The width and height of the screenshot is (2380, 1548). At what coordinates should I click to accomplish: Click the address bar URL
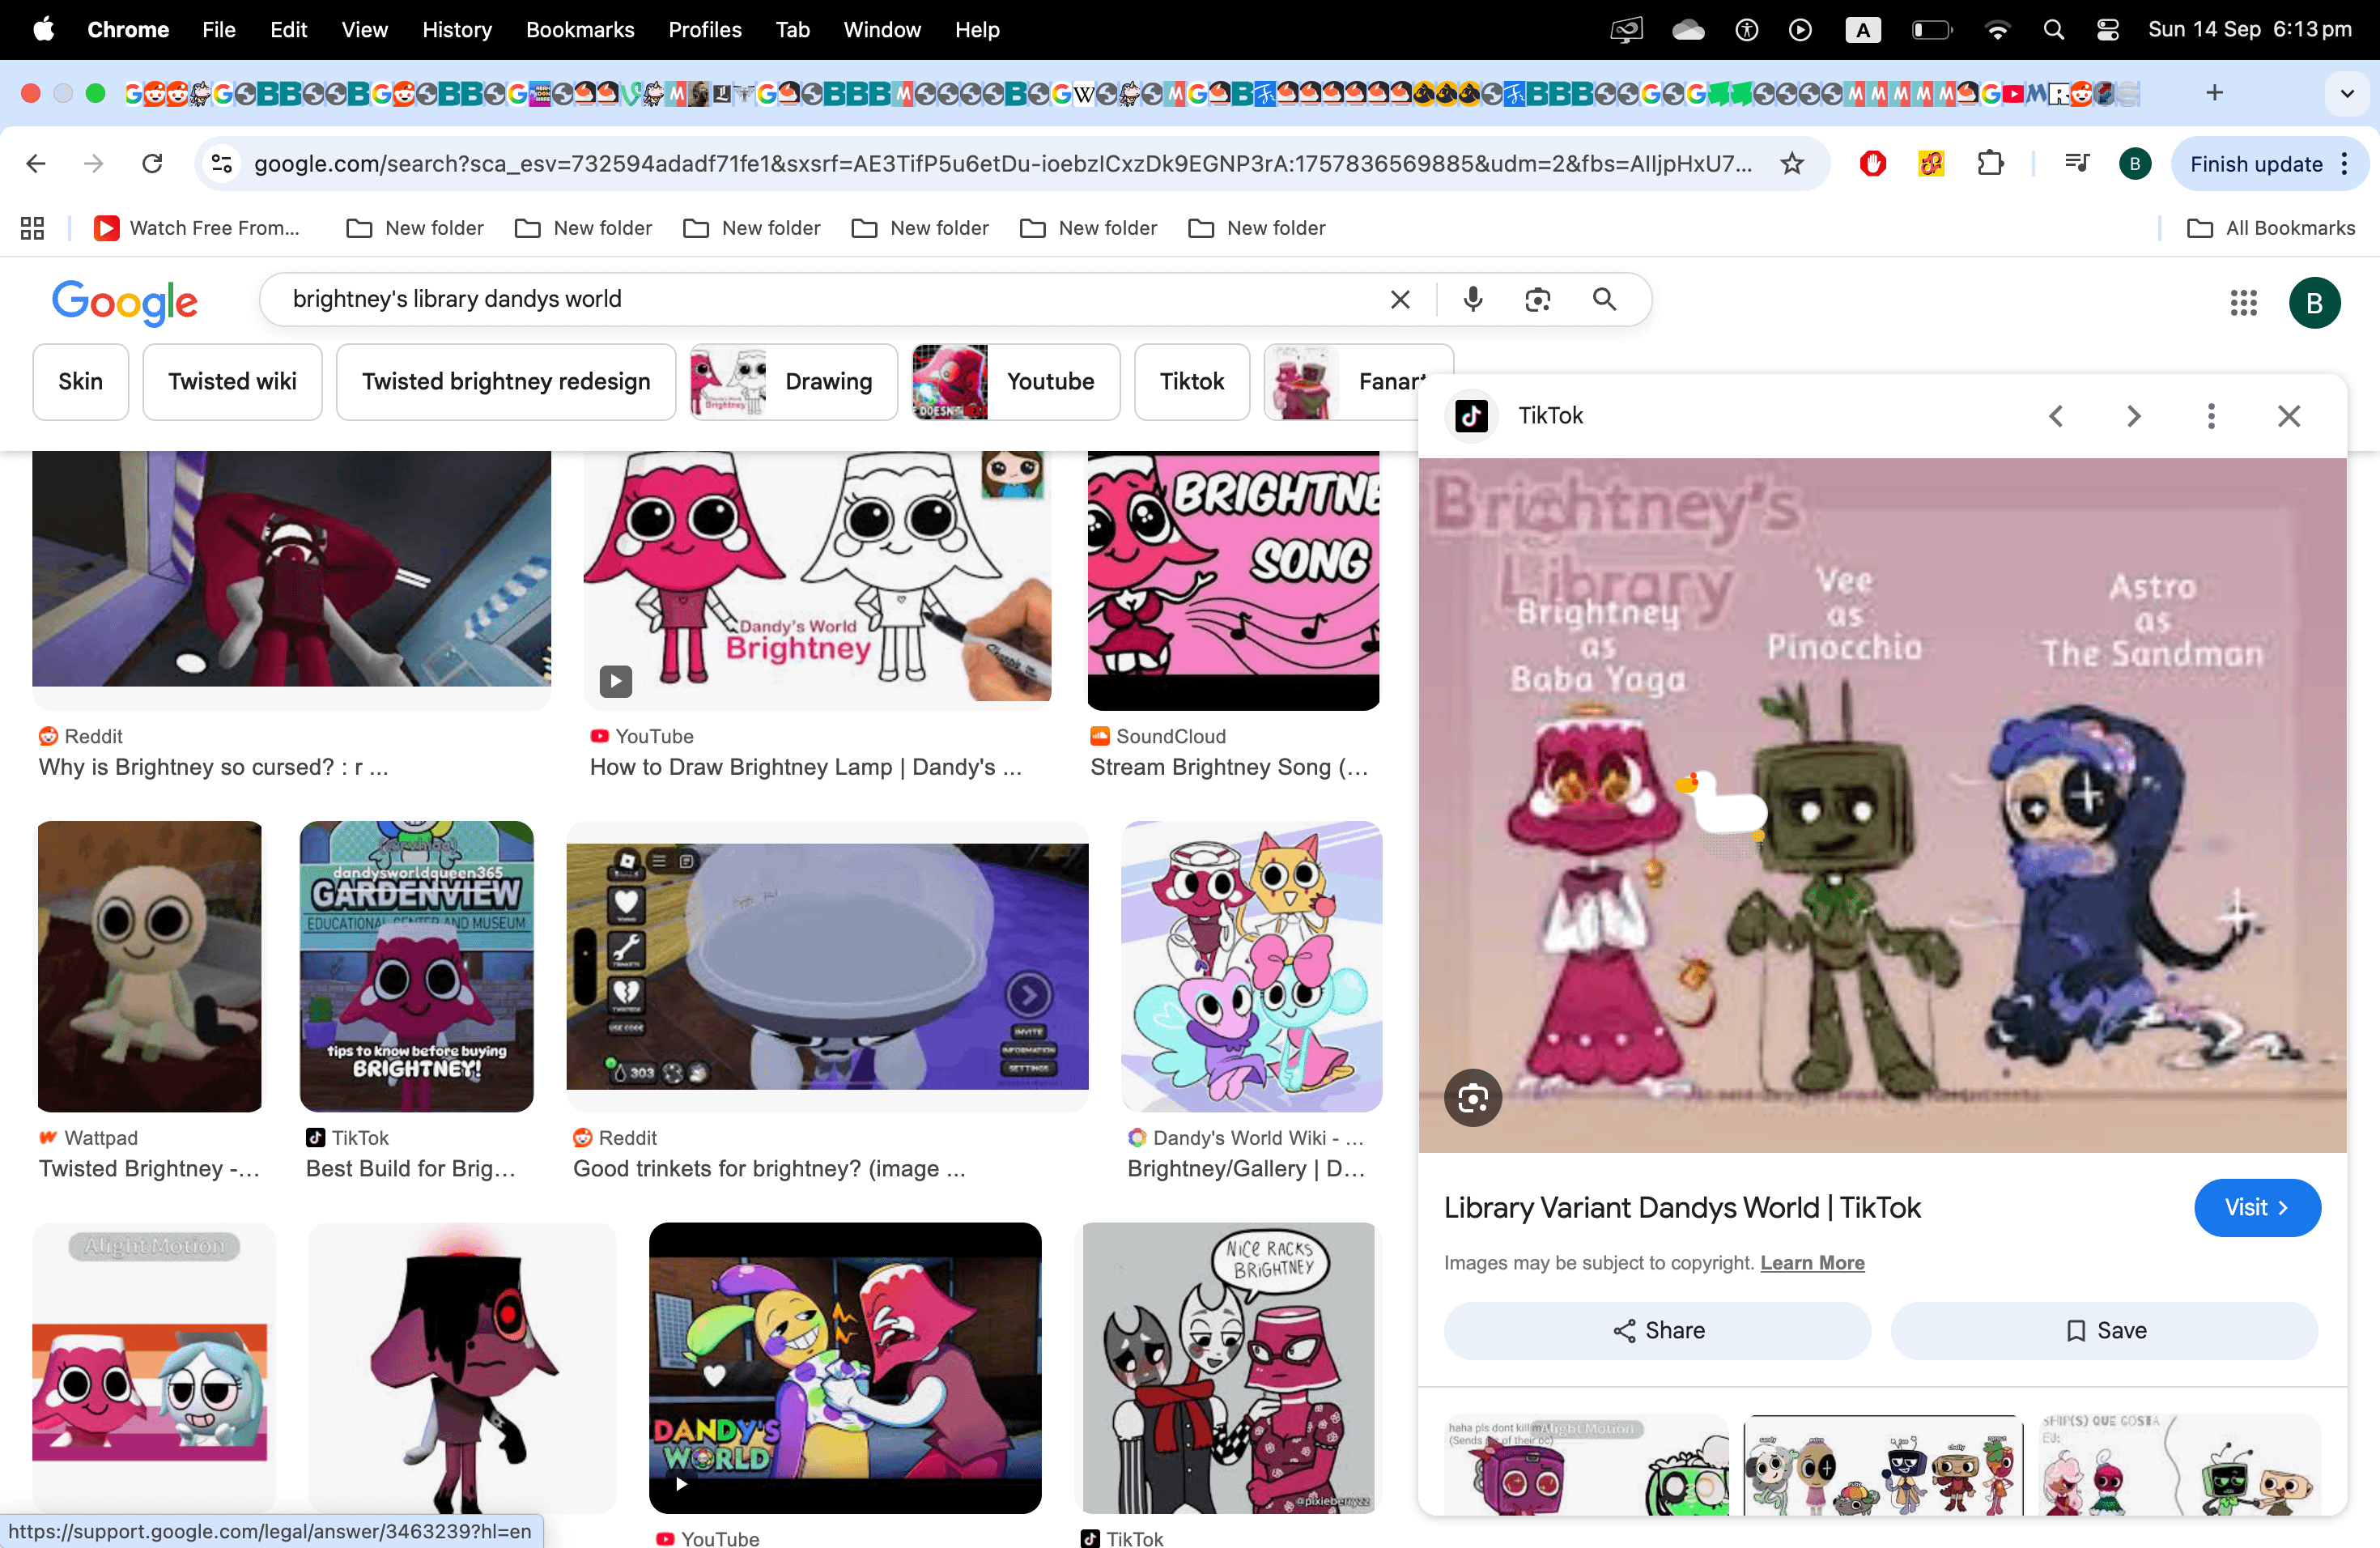(x=1003, y=163)
